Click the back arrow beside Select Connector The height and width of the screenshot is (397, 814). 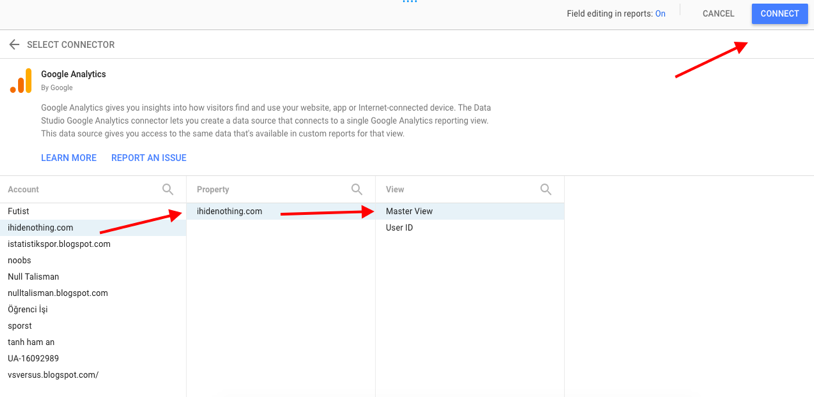click(x=14, y=45)
